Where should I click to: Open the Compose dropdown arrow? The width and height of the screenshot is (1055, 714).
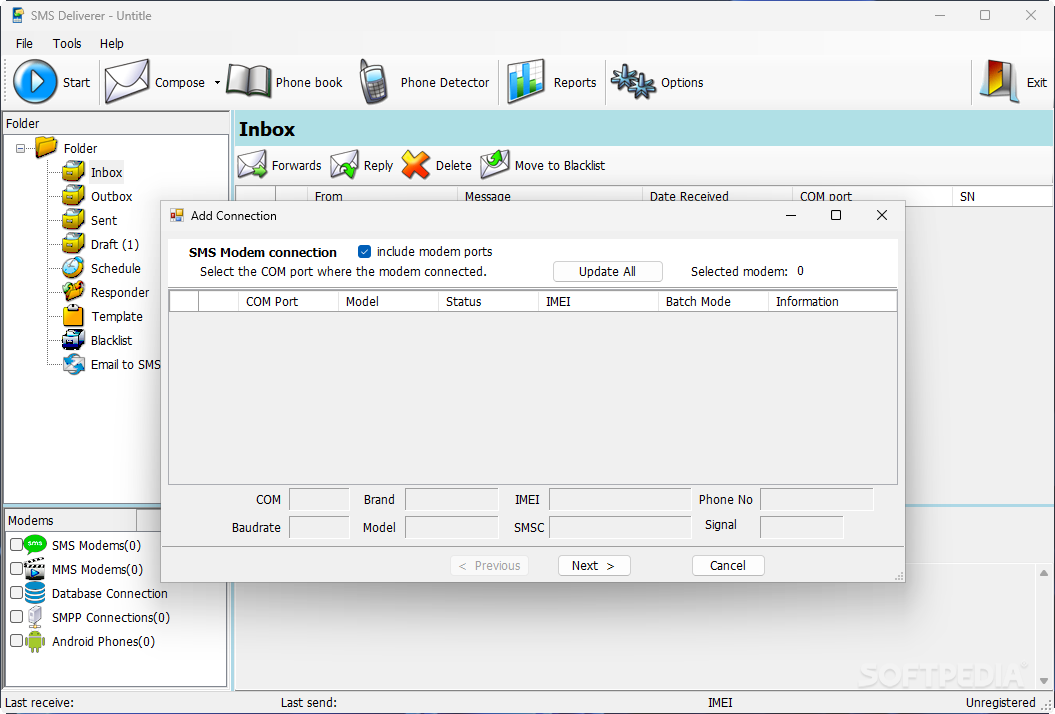coord(217,83)
